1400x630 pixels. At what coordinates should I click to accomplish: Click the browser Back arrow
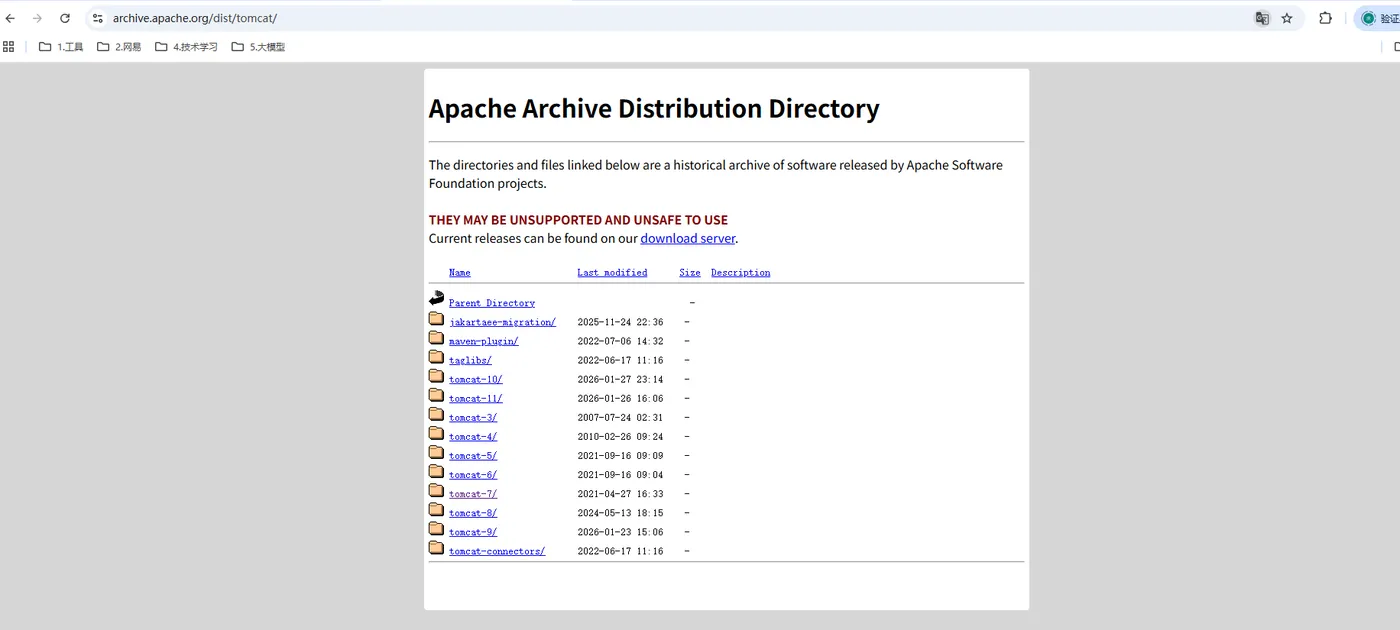coord(10,18)
